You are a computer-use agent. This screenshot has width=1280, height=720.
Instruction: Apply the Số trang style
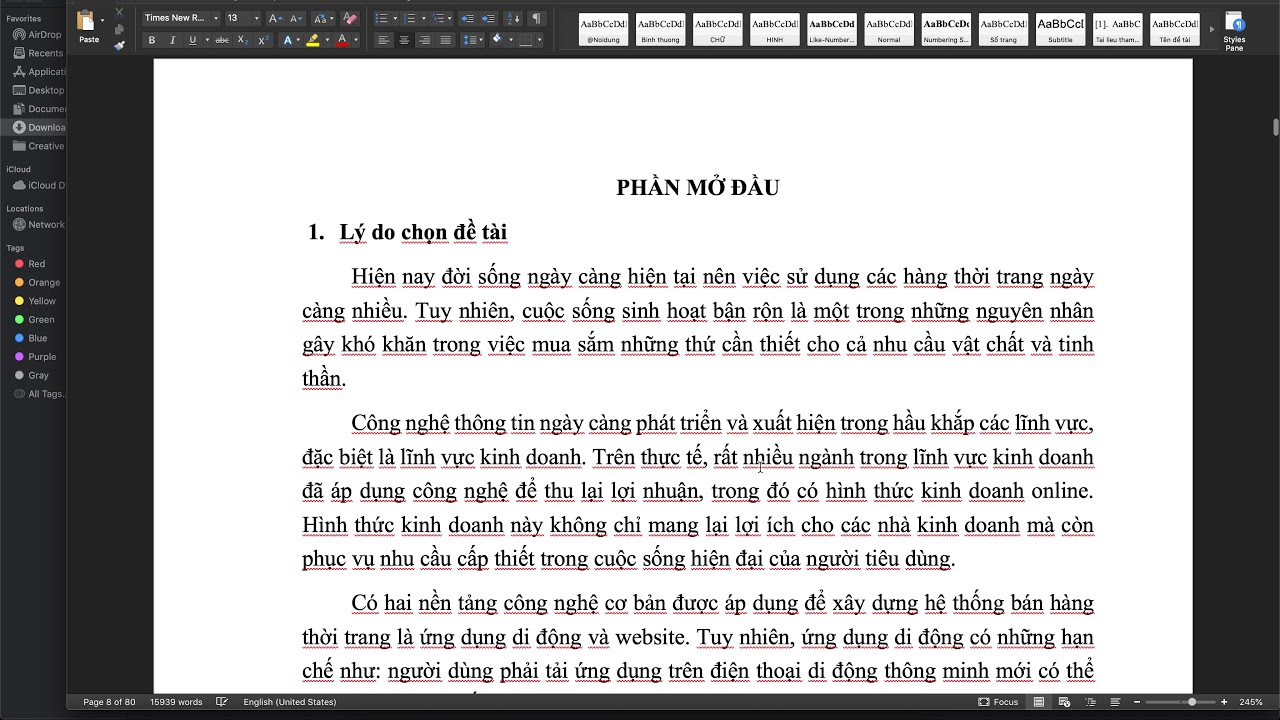coord(1003,29)
